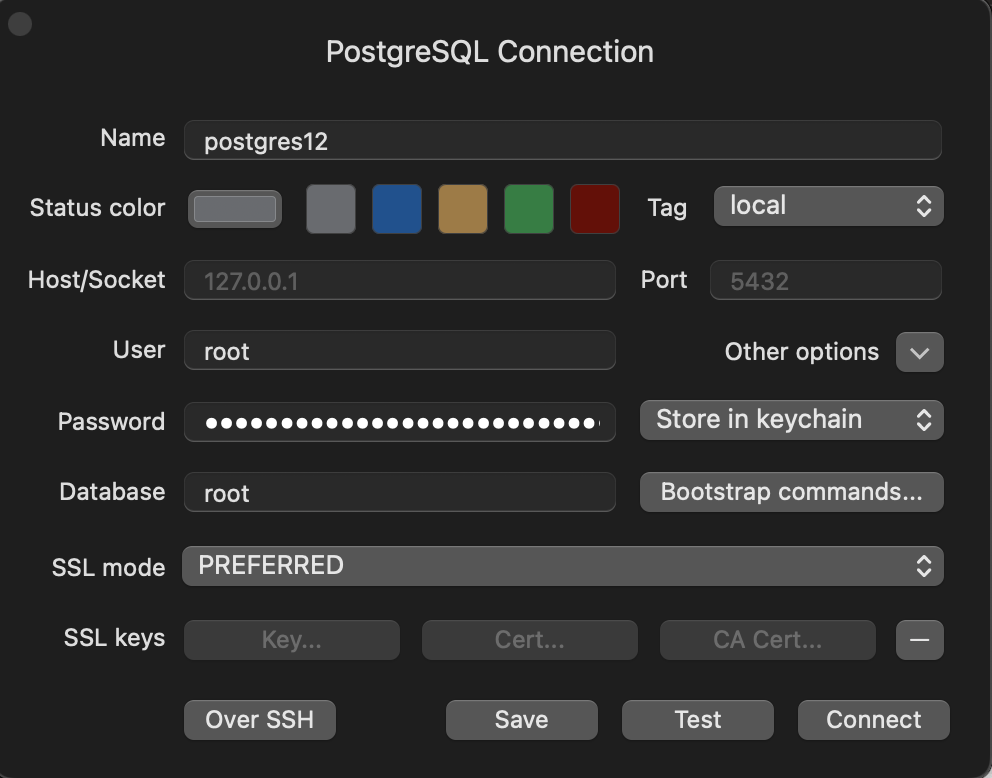Click the minus button beside SSL keys
992x778 pixels.
(x=920, y=640)
